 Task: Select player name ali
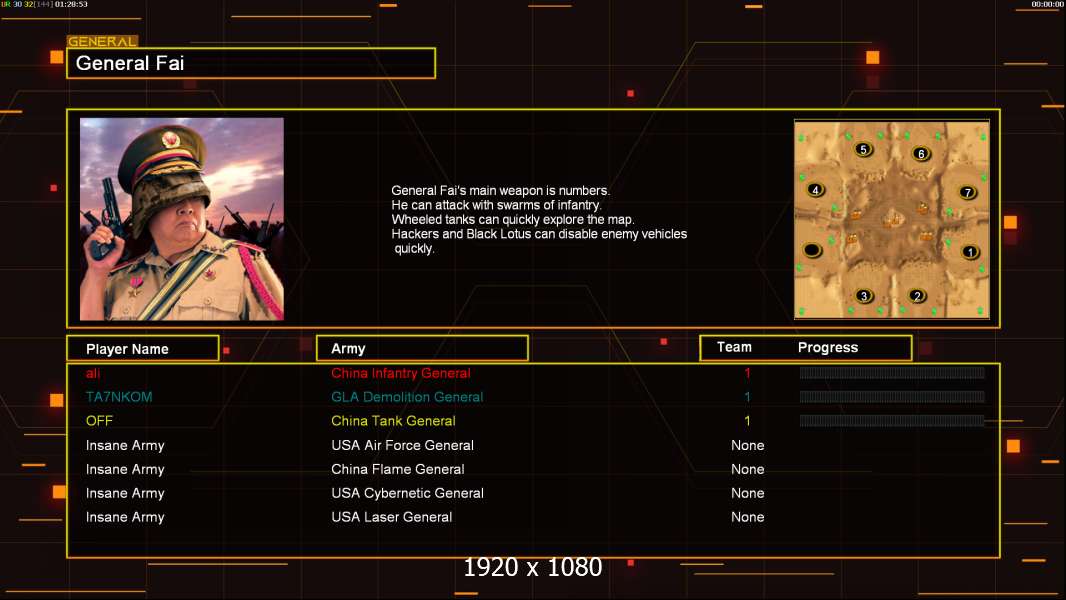(x=92, y=373)
